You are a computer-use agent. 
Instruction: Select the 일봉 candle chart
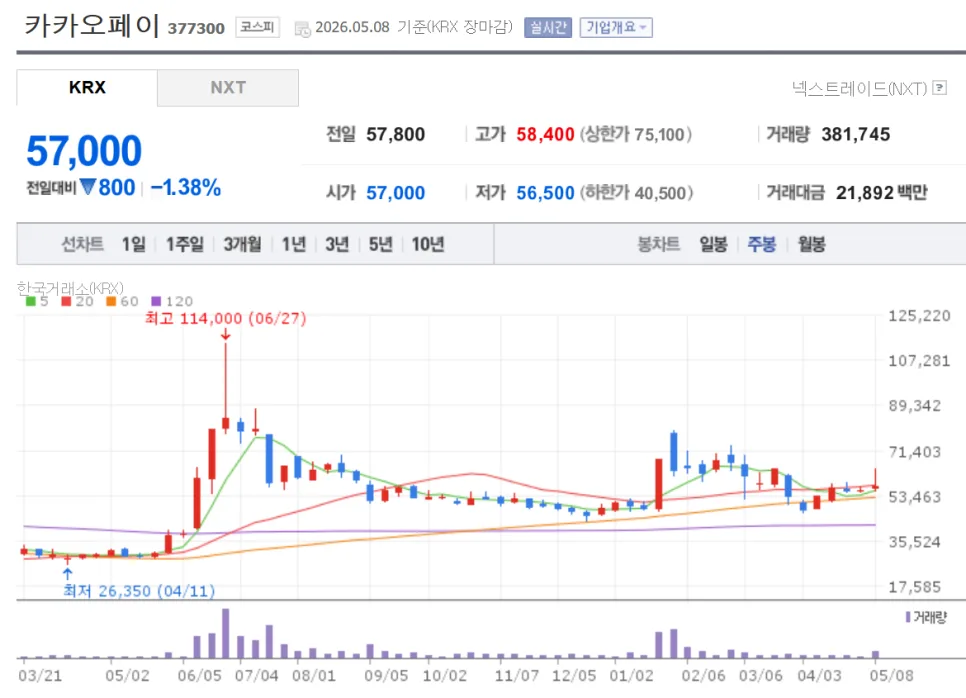click(x=713, y=245)
